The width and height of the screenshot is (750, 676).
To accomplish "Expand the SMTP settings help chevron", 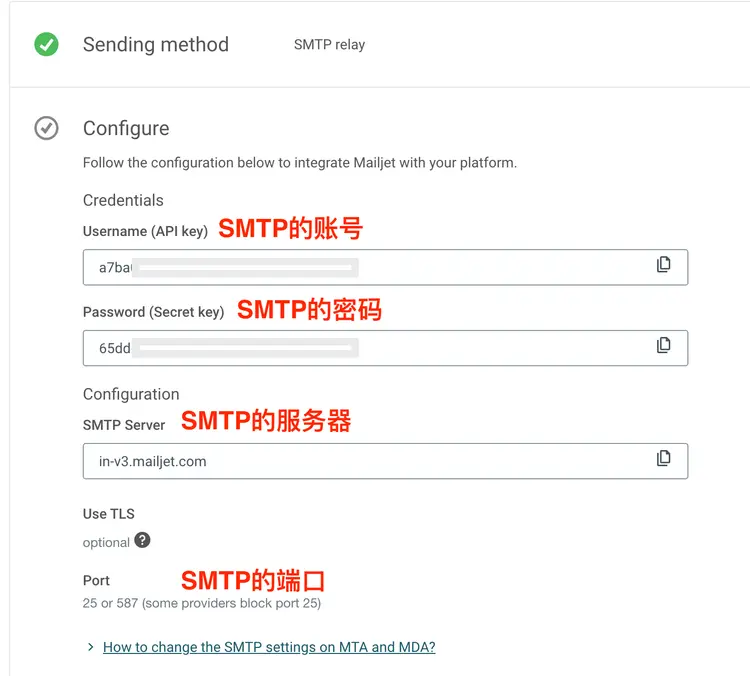I will tap(91, 647).
